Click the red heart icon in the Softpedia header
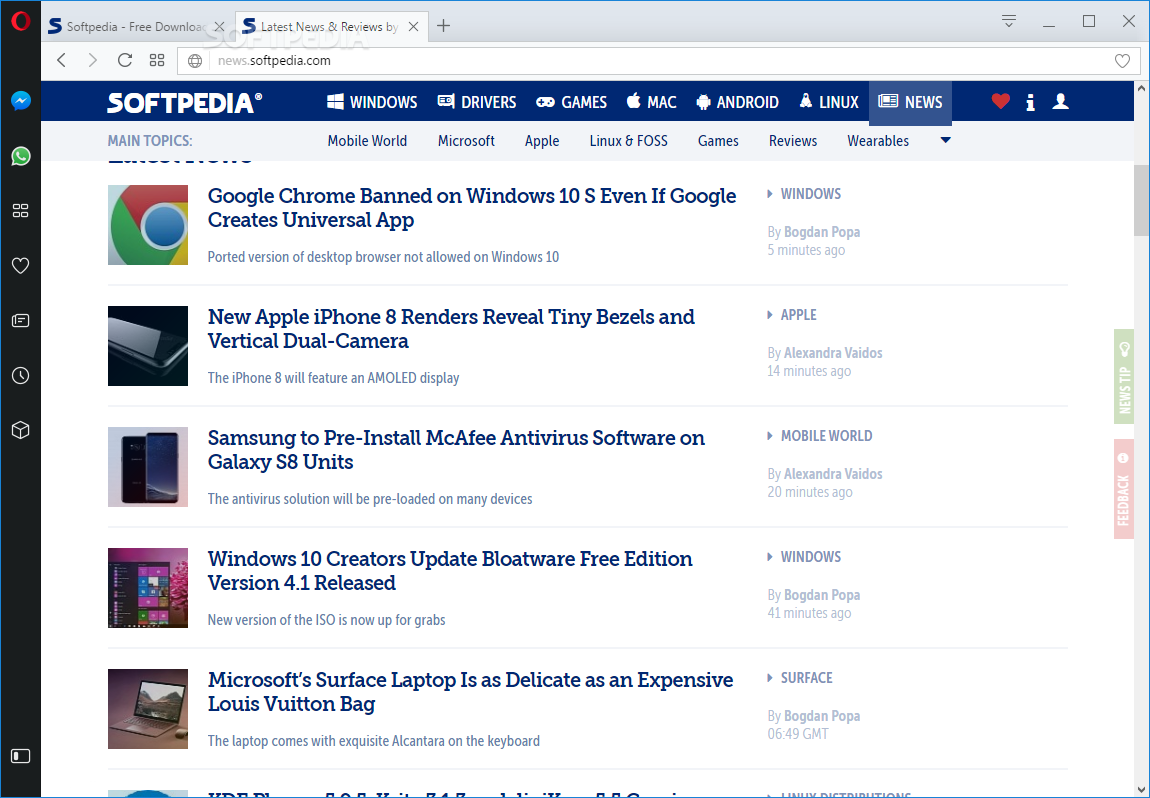Viewport: 1150px width, 798px height. (x=1000, y=101)
